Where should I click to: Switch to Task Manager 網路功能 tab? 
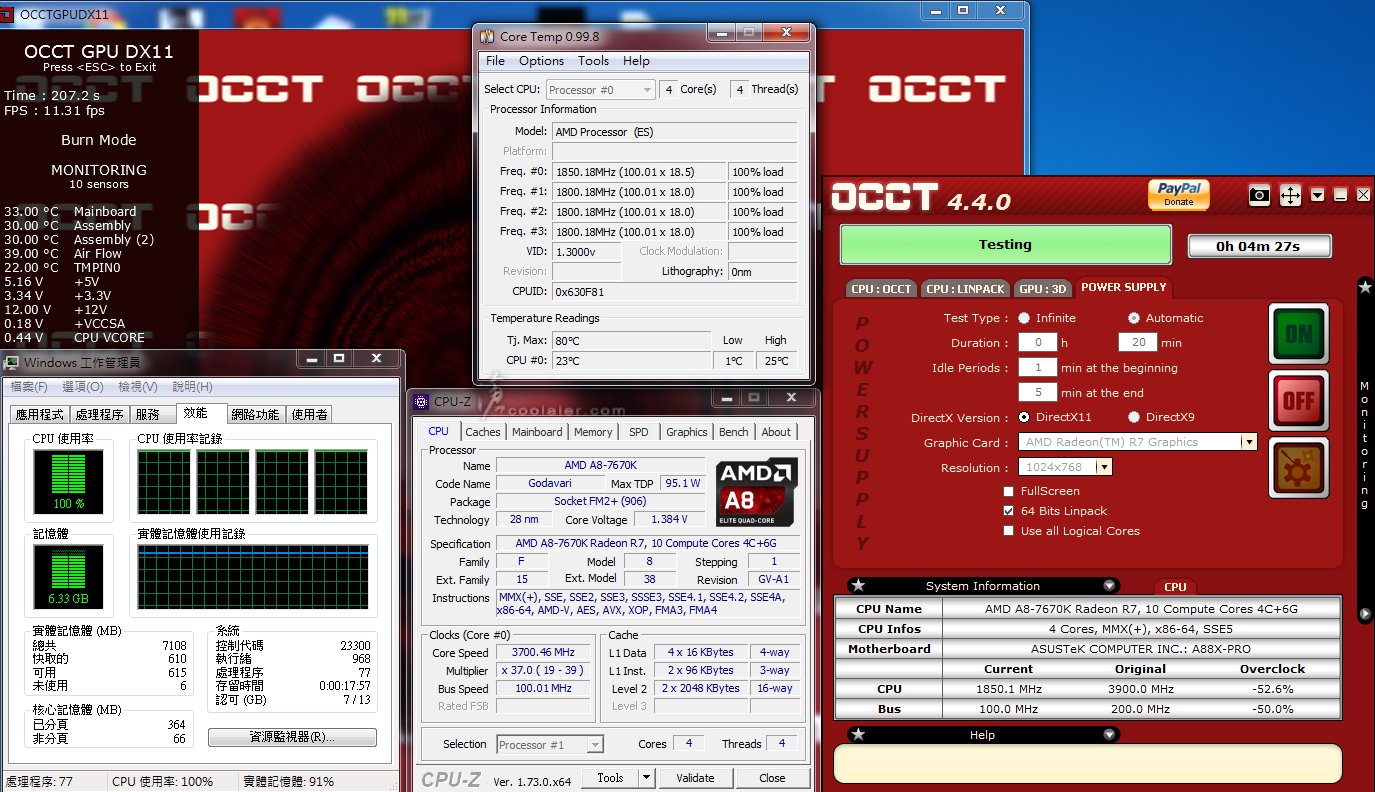point(255,414)
